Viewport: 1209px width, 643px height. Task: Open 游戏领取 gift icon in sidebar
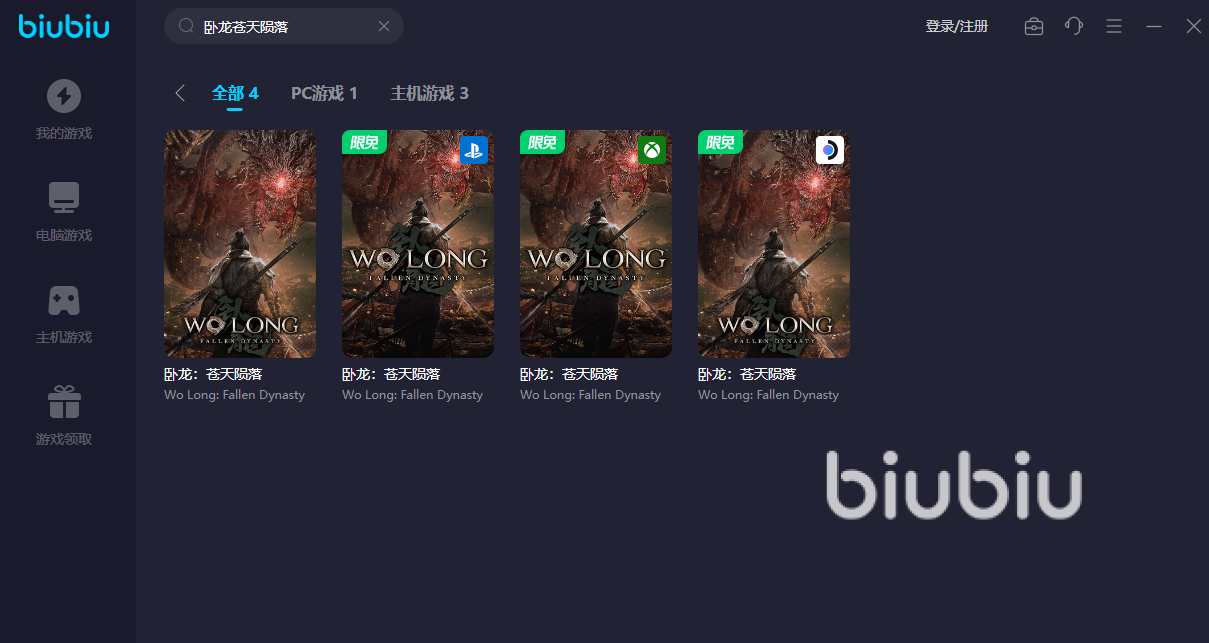64,402
